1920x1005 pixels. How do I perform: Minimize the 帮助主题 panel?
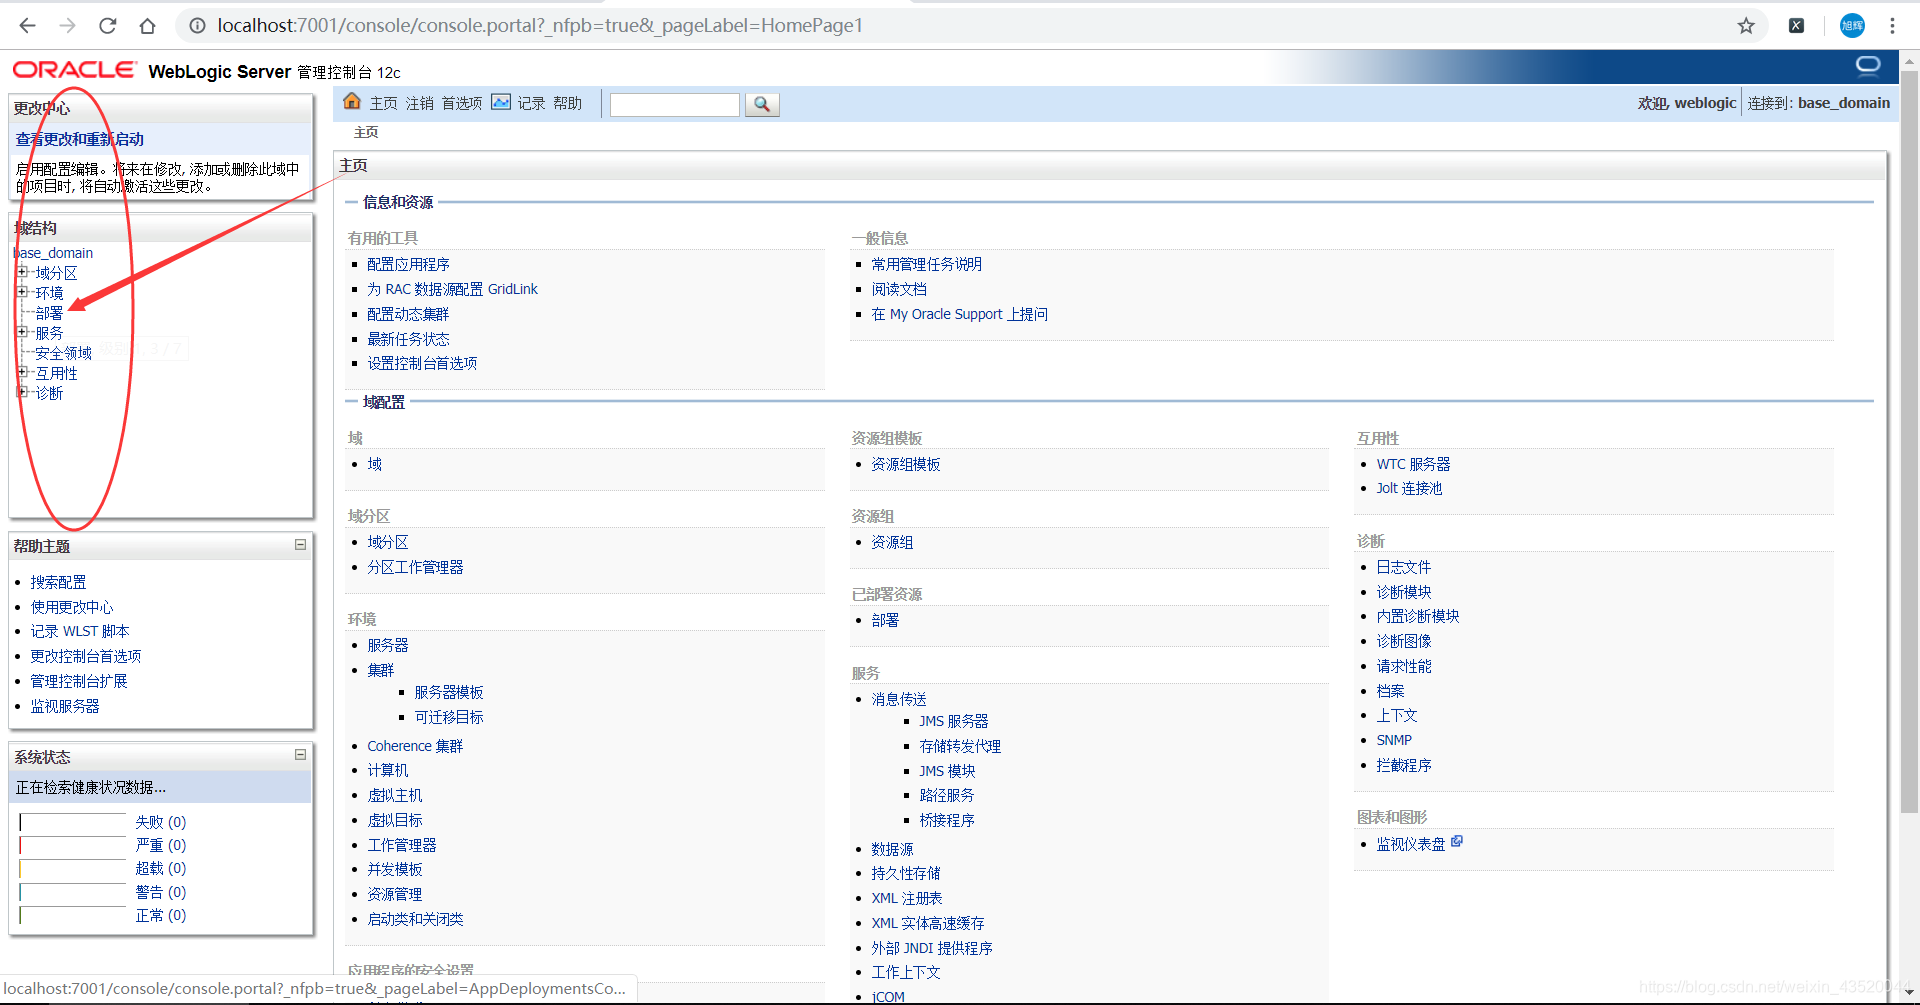300,545
